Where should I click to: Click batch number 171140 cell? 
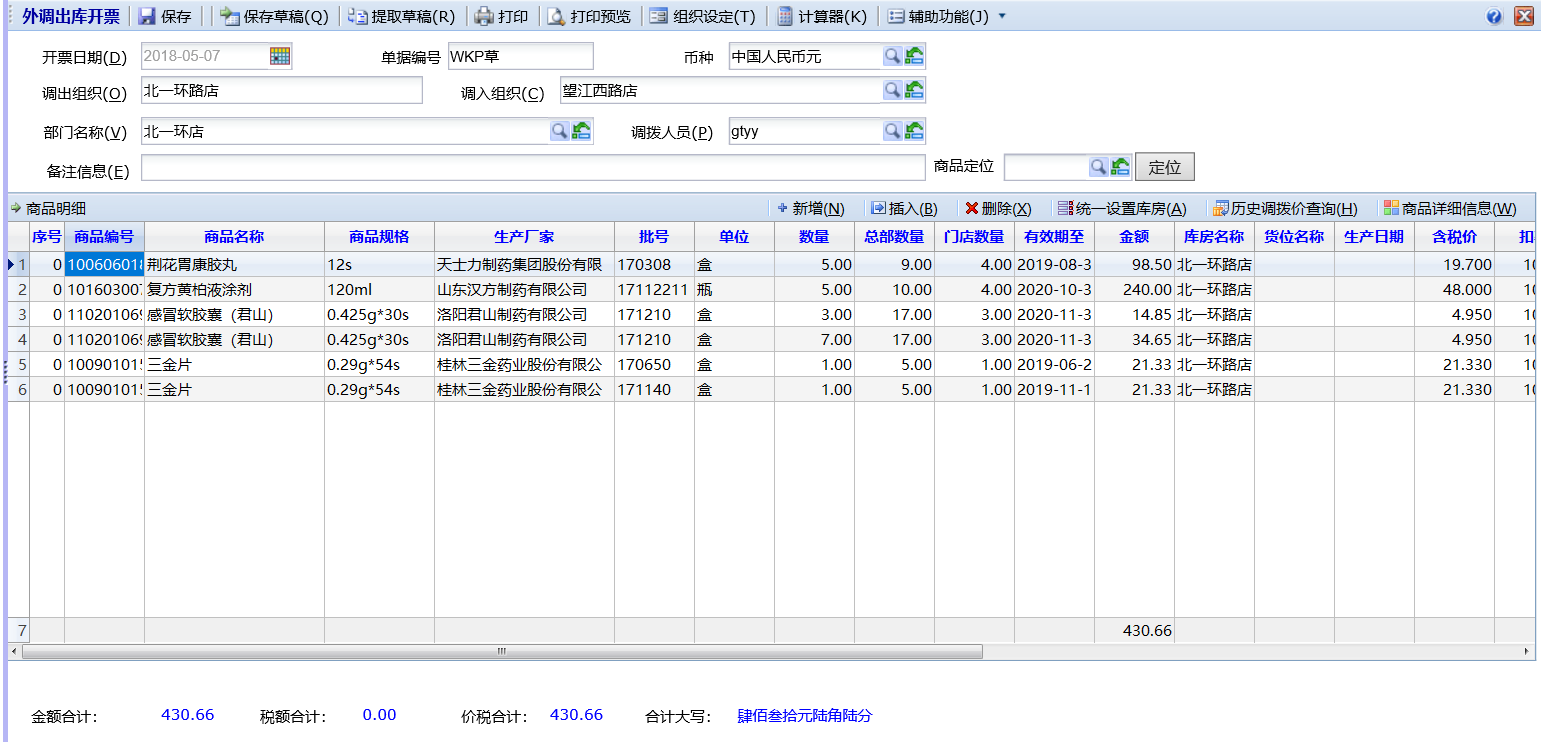(x=654, y=389)
